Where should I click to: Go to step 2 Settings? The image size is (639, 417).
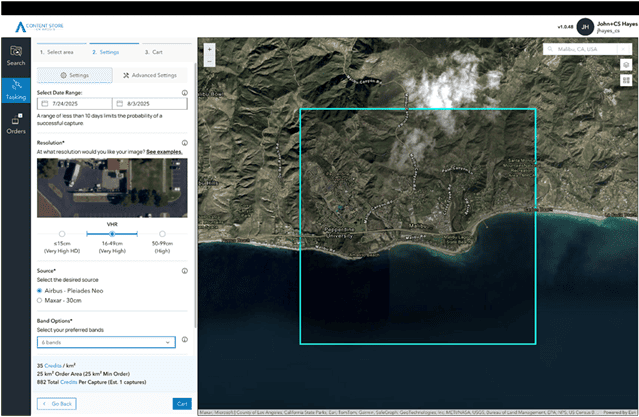(x=106, y=52)
